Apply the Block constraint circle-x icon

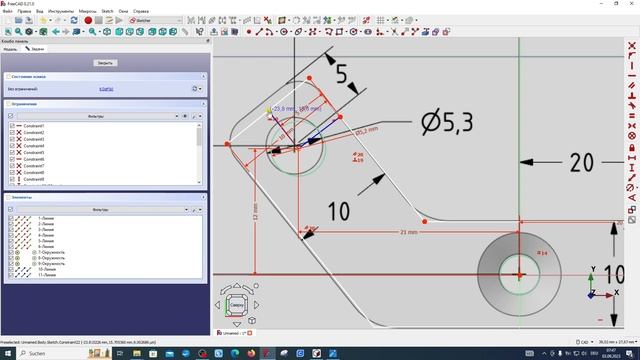[632, 136]
